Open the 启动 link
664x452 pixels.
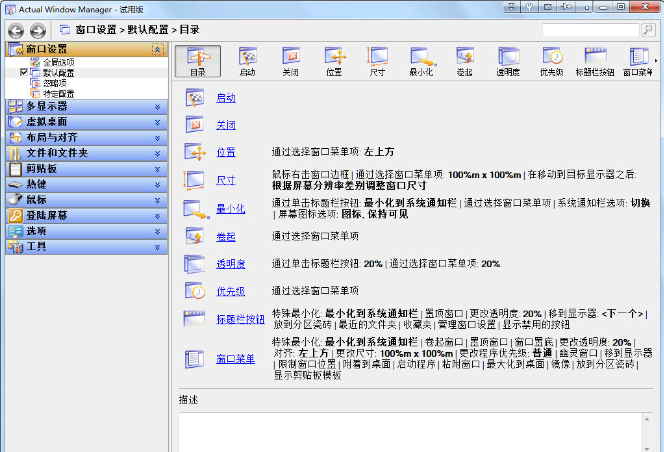click(x=226, y=98)
